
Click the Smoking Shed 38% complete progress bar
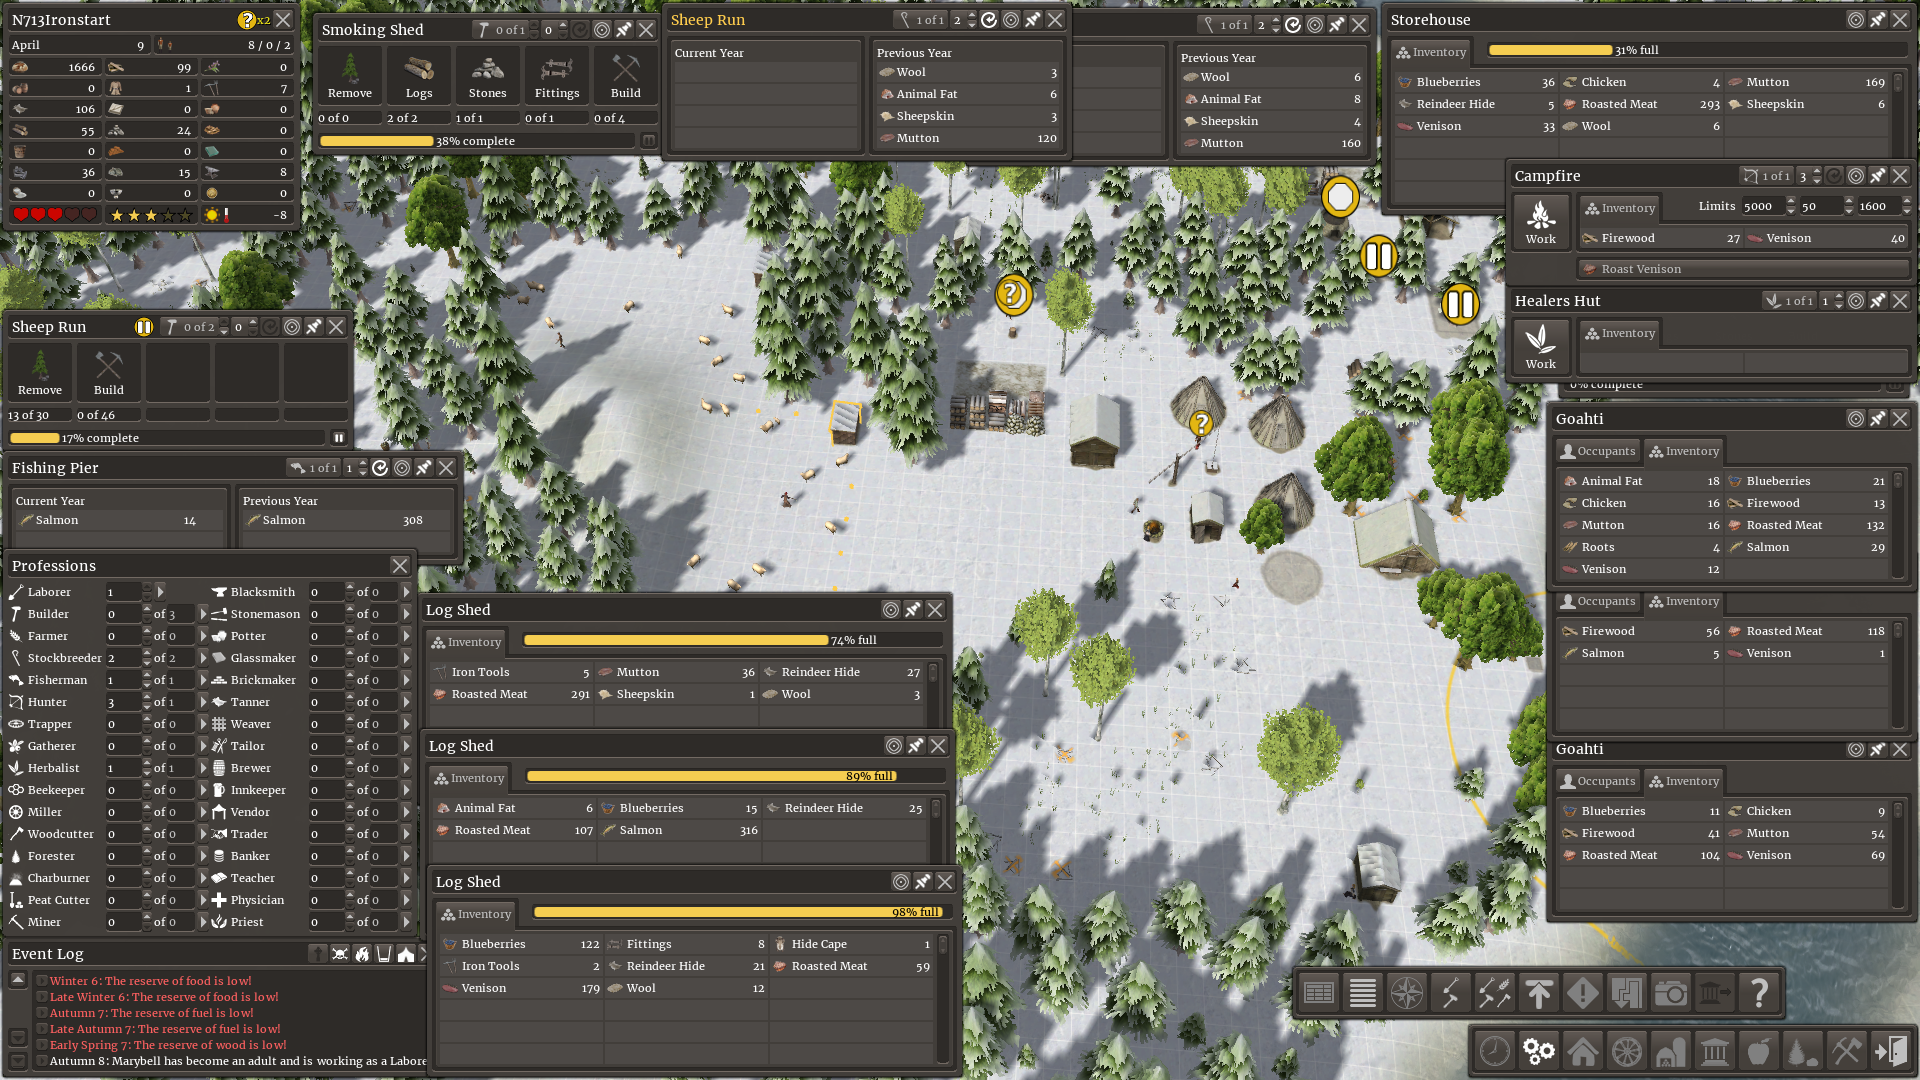477,141
